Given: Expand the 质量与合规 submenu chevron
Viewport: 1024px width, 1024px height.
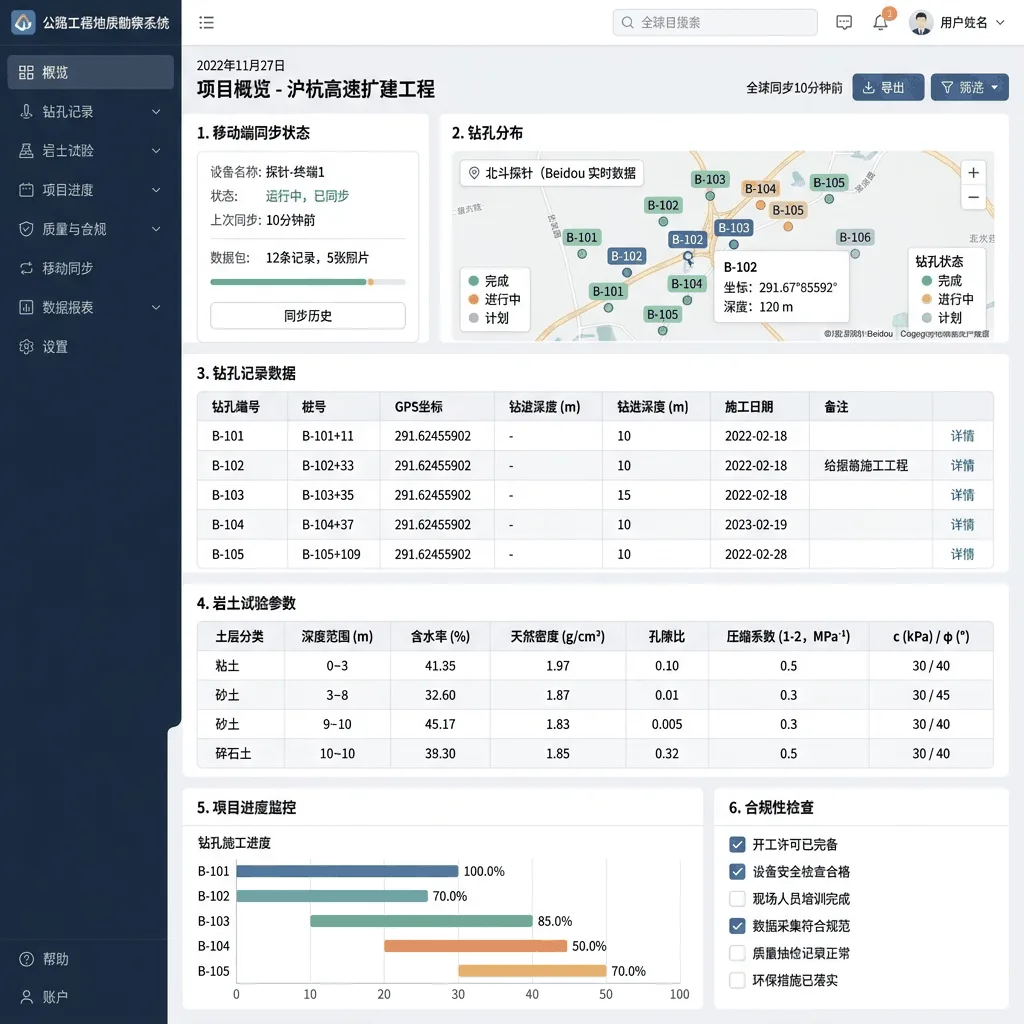Looking at the screenshot, I should point(156,229).
